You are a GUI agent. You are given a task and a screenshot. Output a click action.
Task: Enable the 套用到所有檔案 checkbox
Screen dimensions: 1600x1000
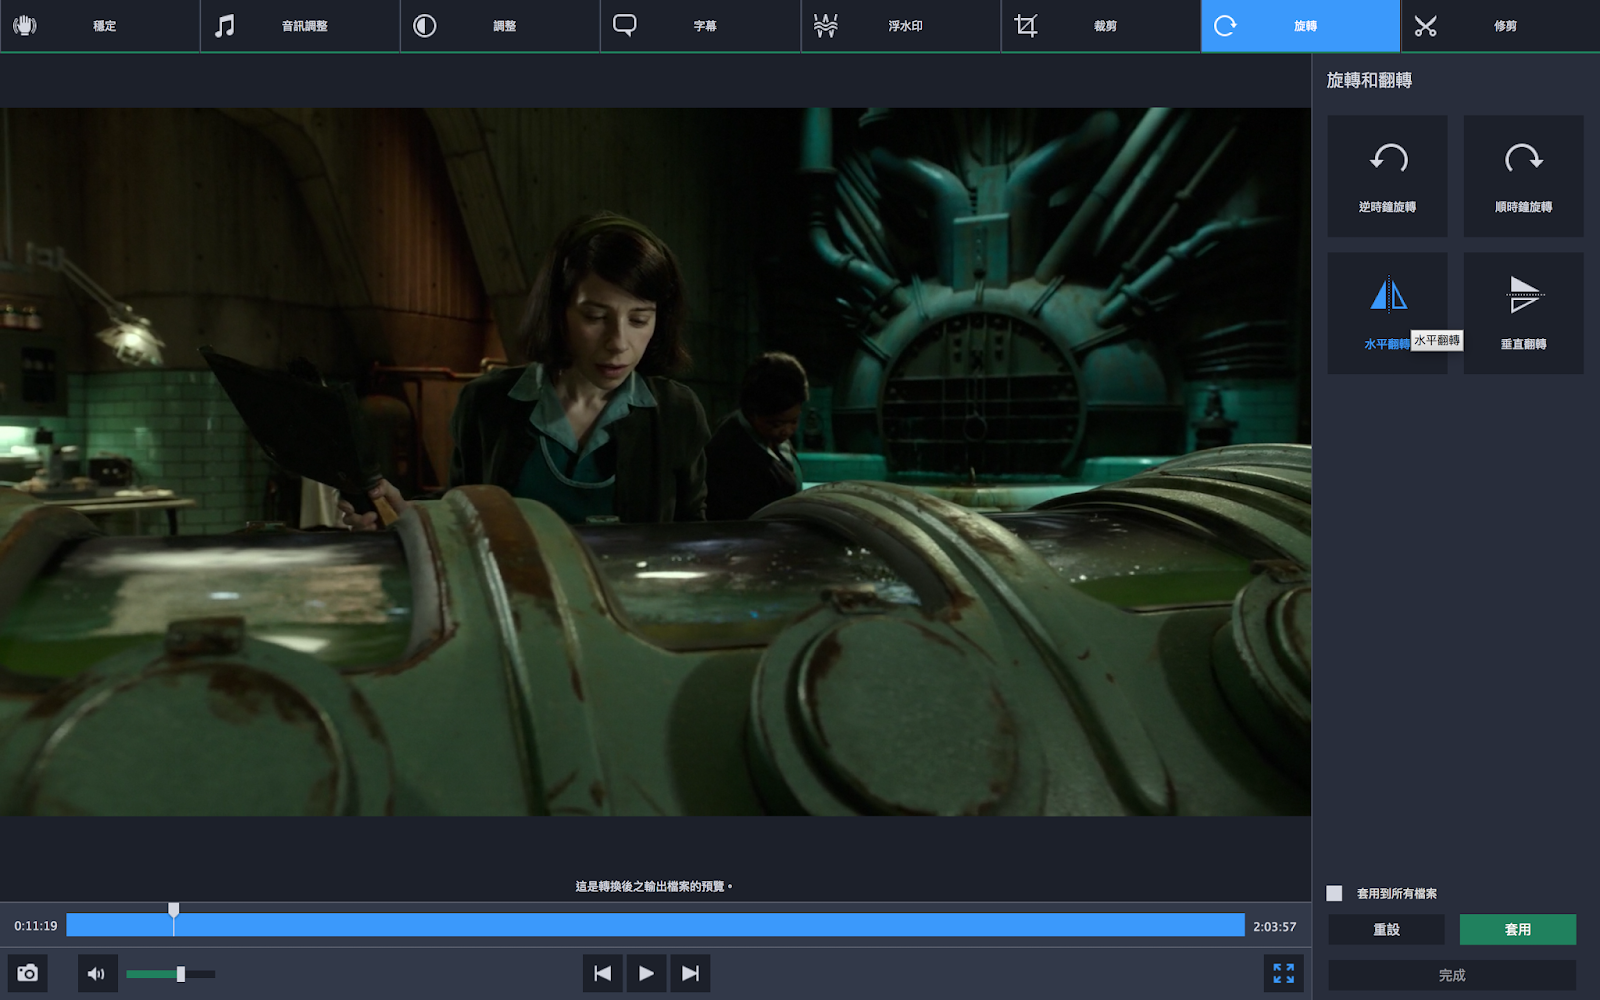tap(1334, 893)
